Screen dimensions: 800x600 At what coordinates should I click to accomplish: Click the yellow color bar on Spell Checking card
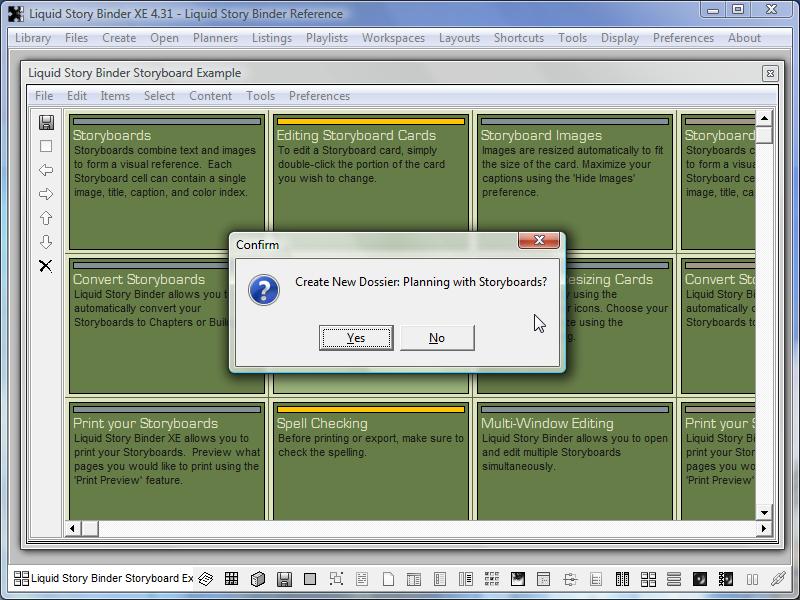click(370, 409)
